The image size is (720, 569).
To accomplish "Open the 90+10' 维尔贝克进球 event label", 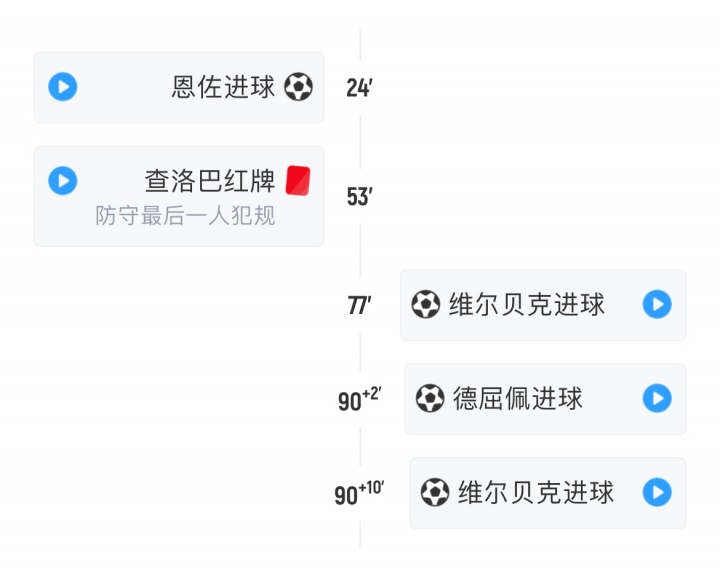I will pos(536,492).
